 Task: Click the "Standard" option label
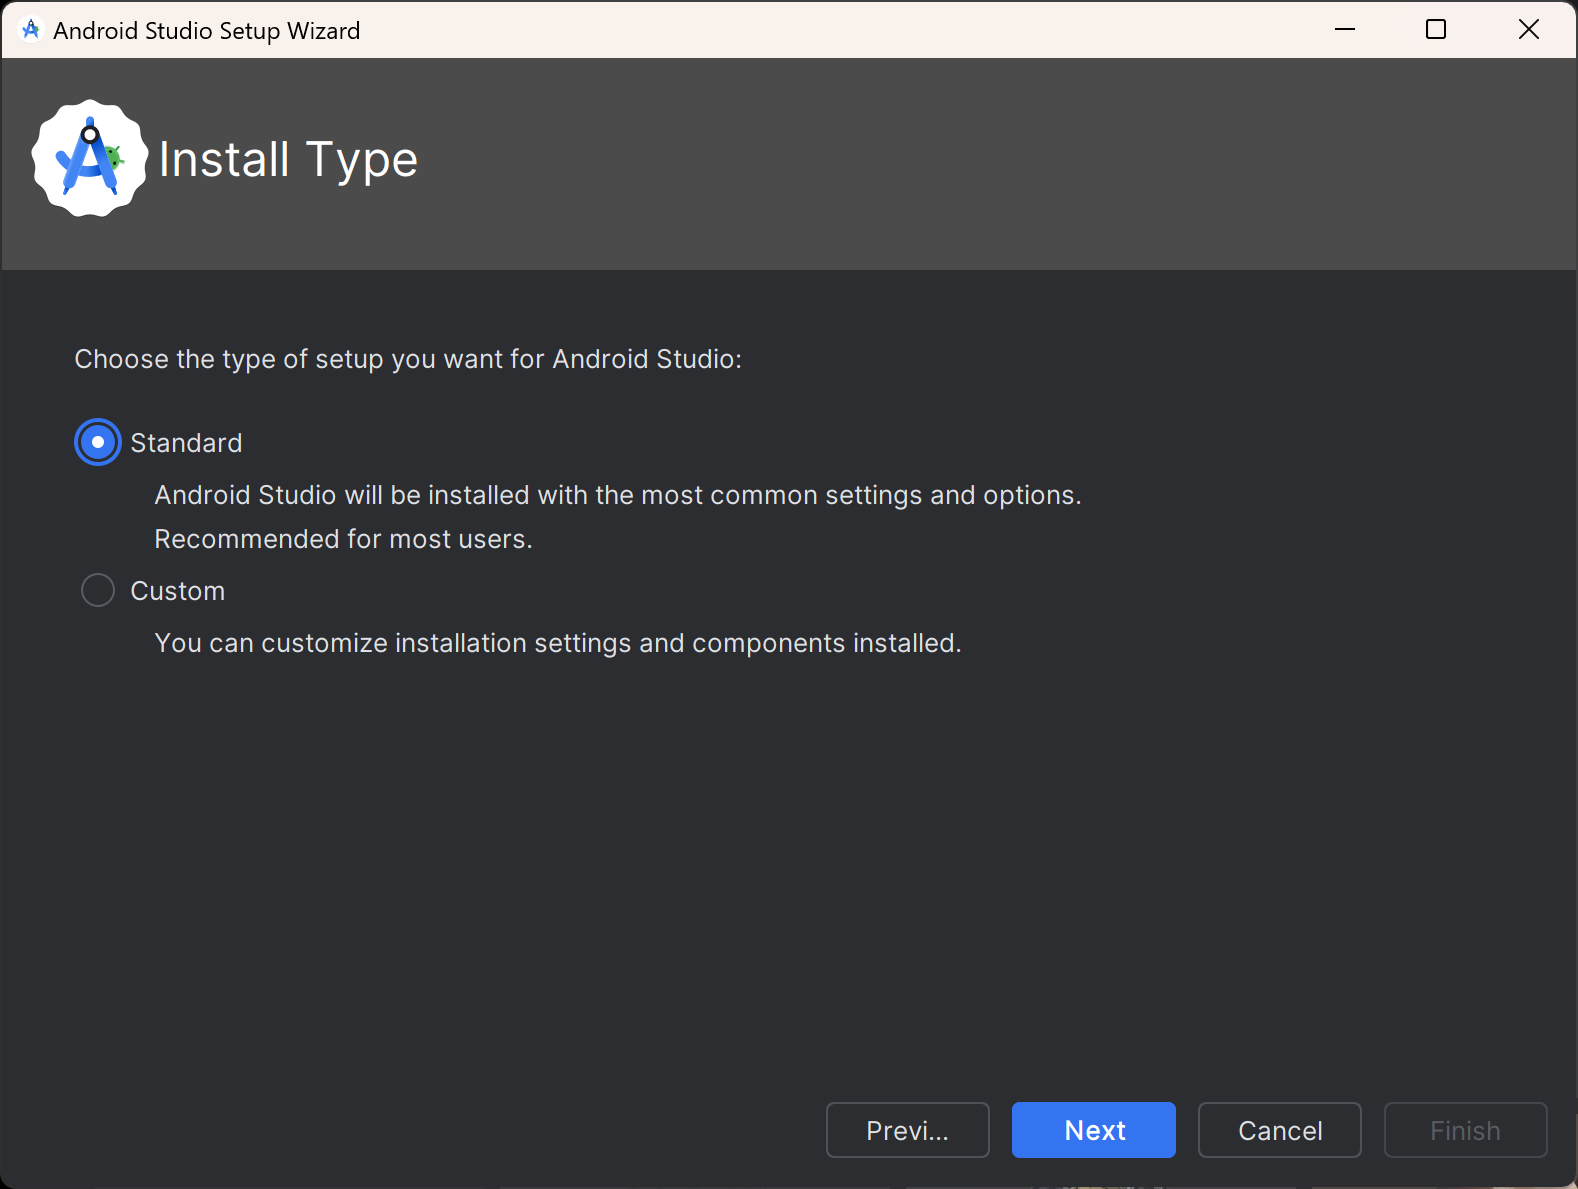[186, 443]
